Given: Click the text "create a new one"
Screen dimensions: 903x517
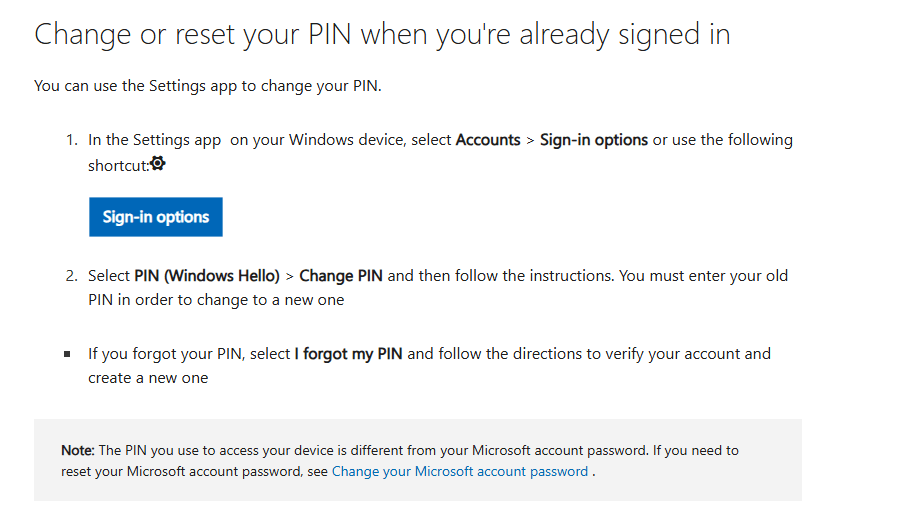Looking at the screenshot, I should tap(148, 378).
